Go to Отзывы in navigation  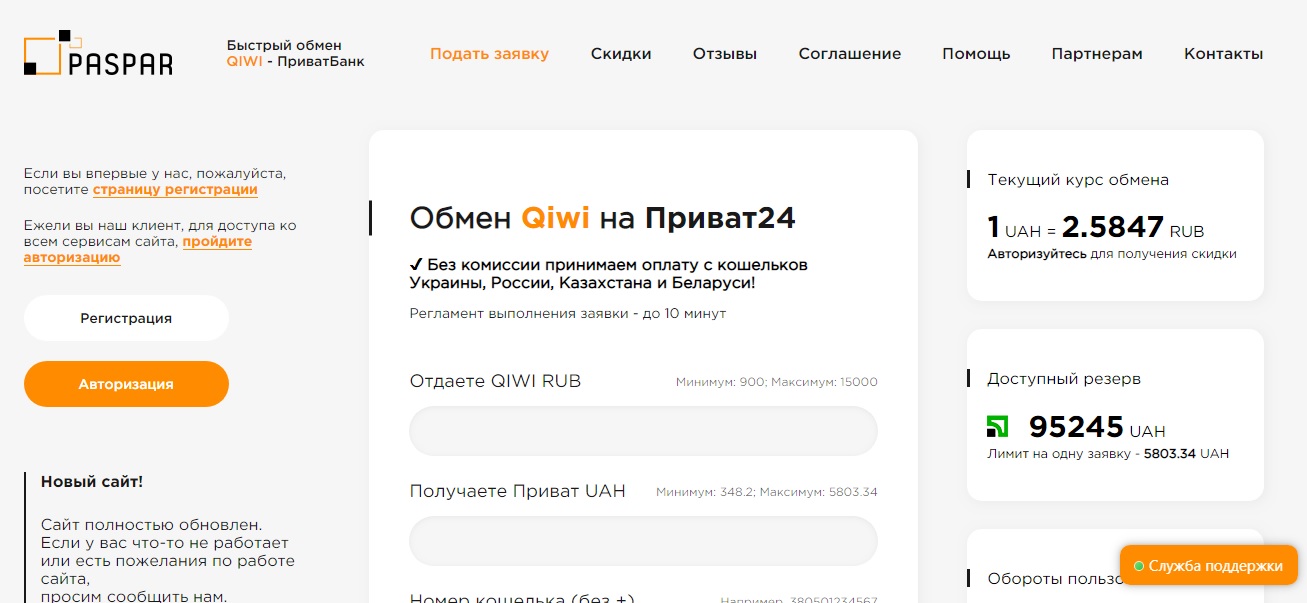coord(725,54)
